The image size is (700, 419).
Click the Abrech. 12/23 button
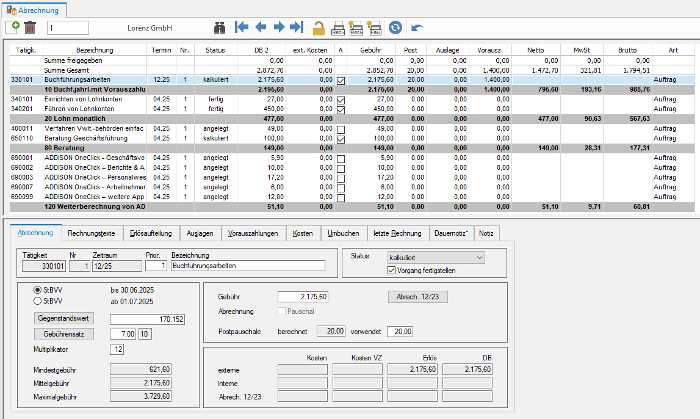pos(418,297)
